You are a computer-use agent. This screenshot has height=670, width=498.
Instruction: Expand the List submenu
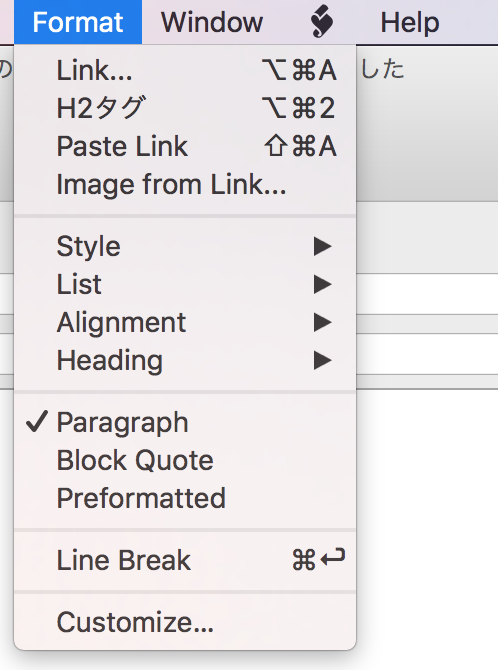(x=185, y=284)
